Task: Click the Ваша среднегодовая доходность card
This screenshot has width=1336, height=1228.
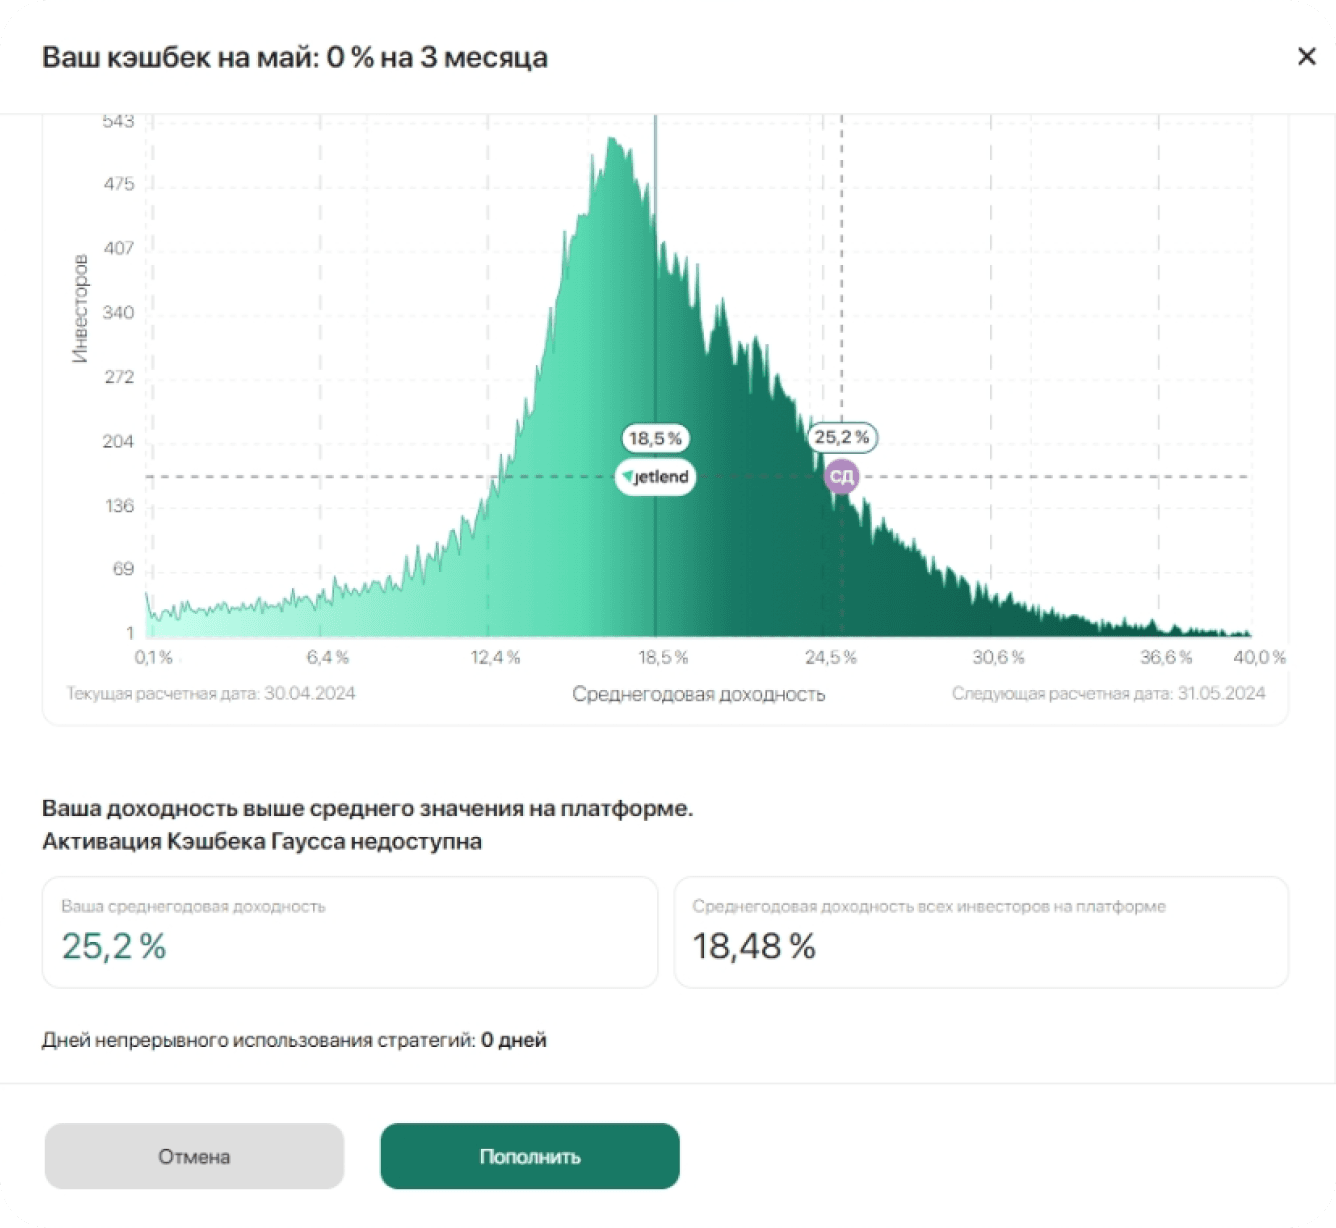Action: pos(350,932)
